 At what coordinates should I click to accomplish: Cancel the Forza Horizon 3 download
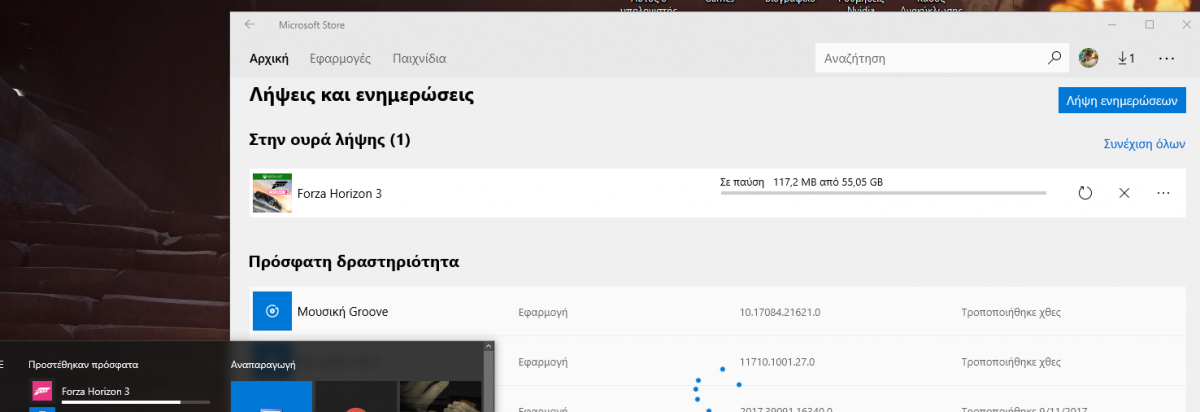tap(1124, 193)
